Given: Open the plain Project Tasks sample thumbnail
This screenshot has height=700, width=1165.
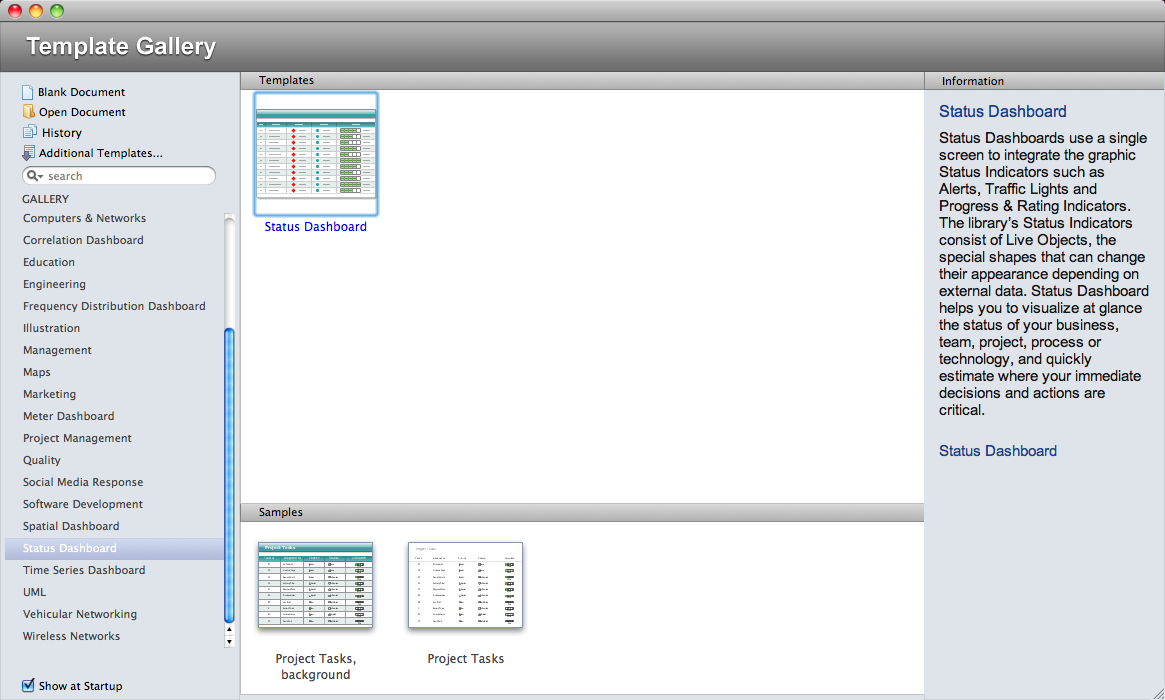Looking at the screenshot, I should coord(465,586).
